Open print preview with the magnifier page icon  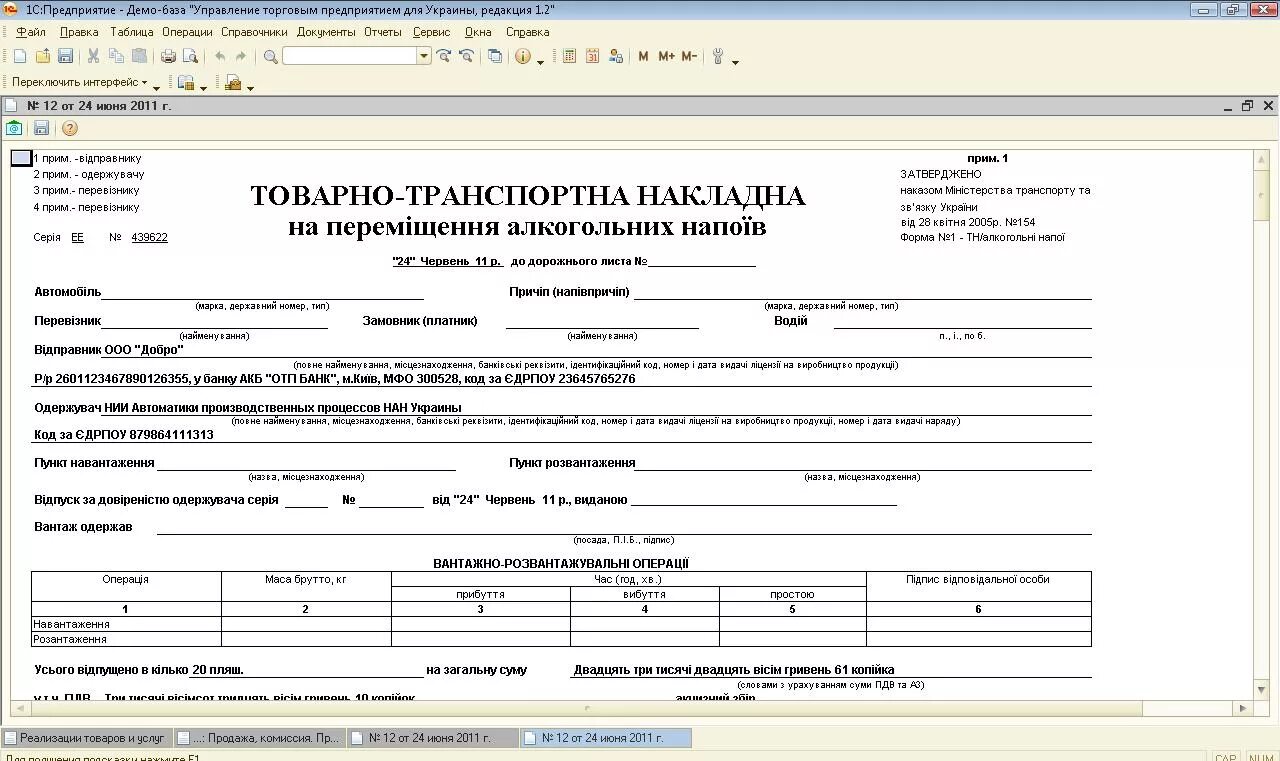(190, 57)
